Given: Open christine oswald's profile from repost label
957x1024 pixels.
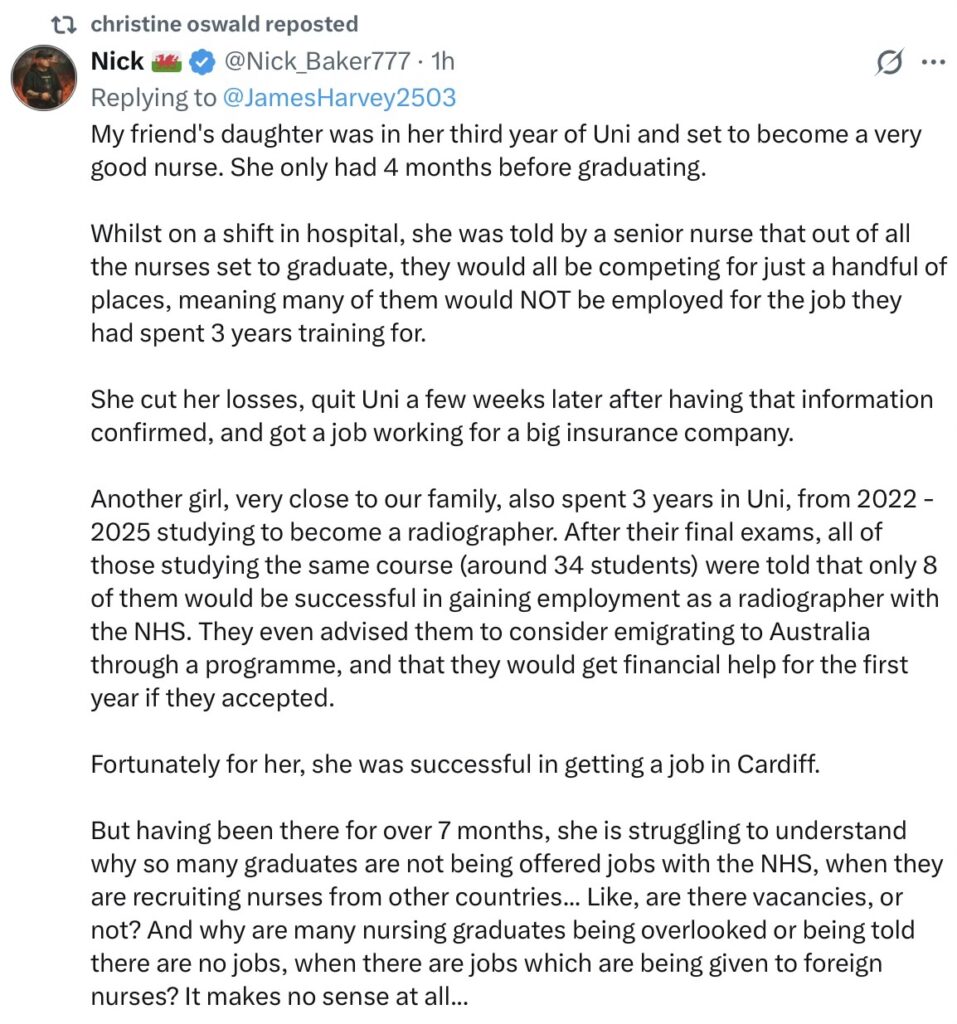Looking at the screenshot, I should [223, 24].
